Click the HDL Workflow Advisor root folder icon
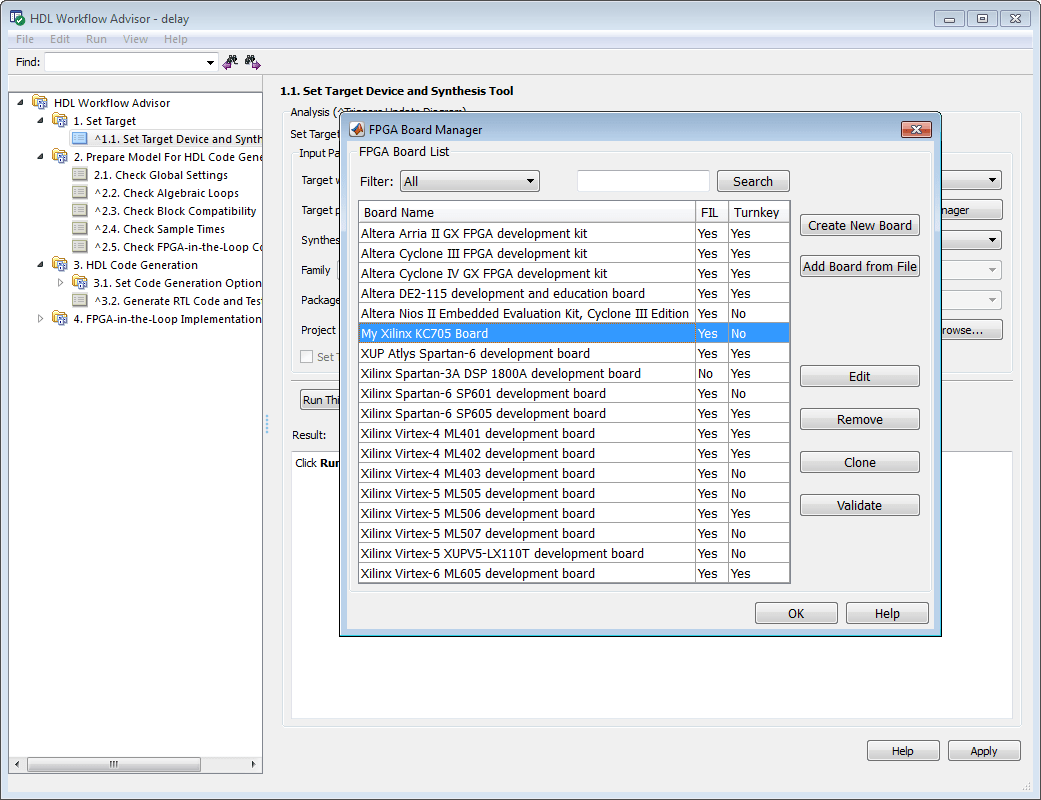 click(x=40, y=102)
